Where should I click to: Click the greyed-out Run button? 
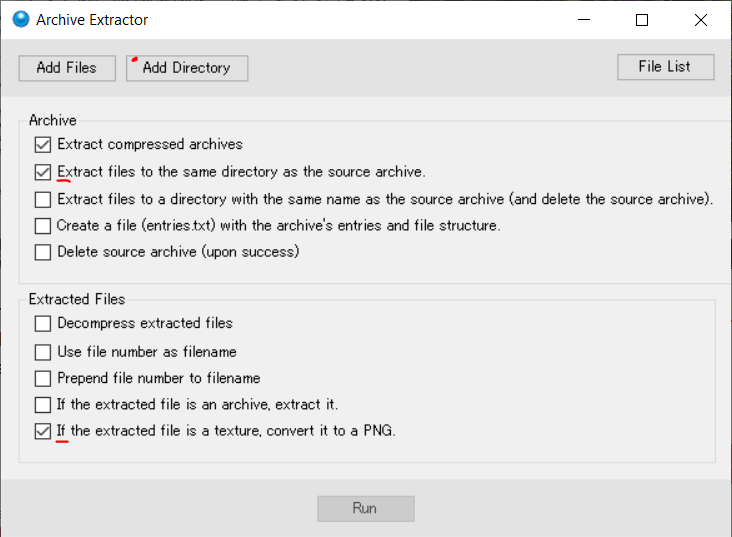[366, 509]
